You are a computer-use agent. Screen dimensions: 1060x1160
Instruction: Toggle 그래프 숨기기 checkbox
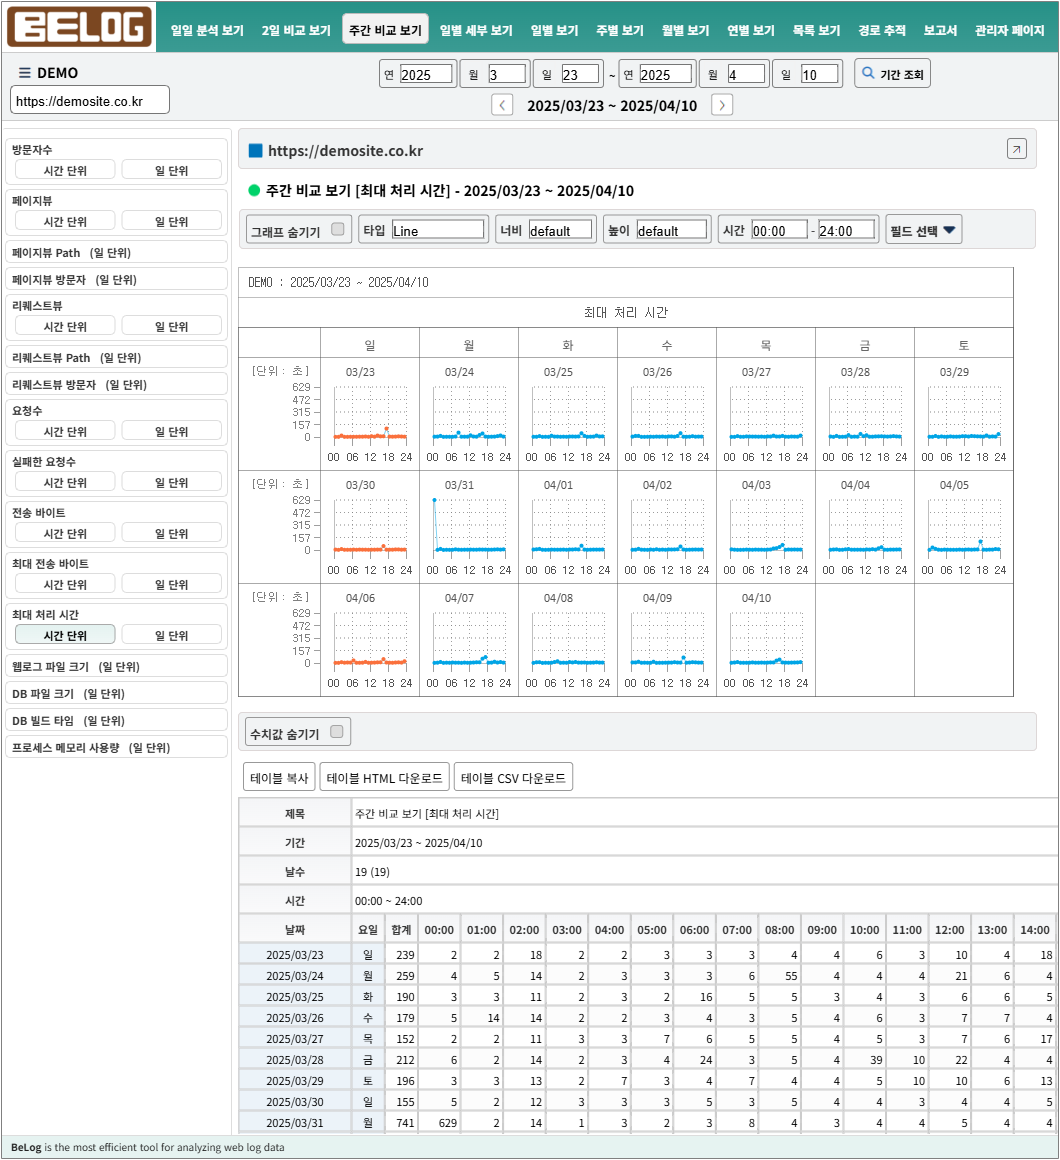pos(337,229)
